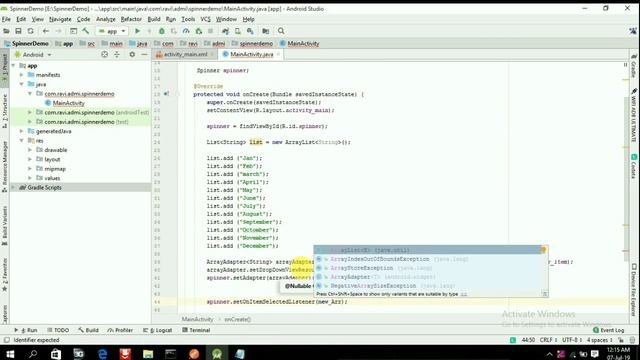Expand the drawable folder

[x=30, y=150]
